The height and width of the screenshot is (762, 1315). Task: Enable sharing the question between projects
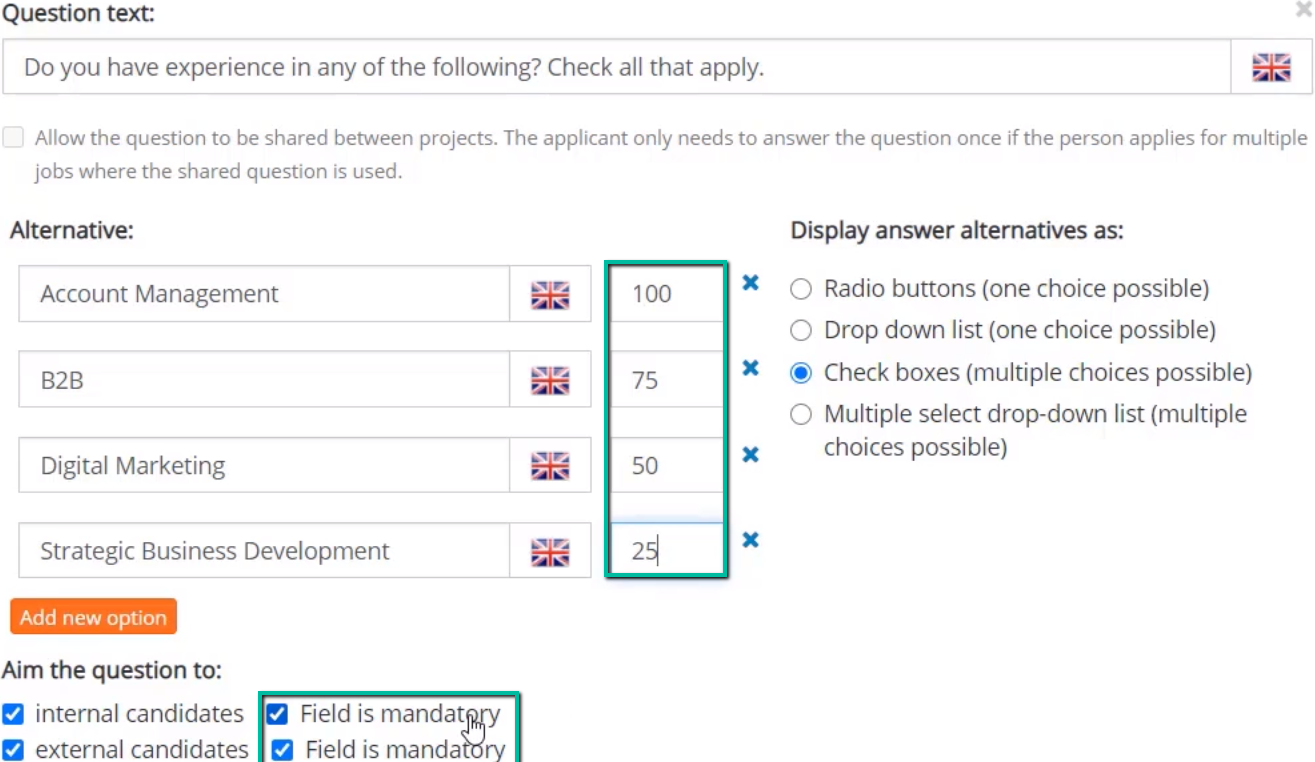(13, 138)
